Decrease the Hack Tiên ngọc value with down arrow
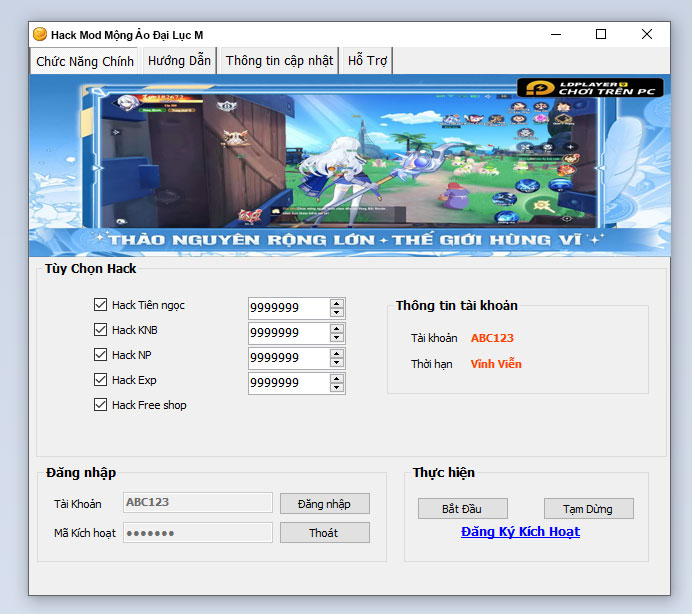693x616 pixels. click(337, 312)
